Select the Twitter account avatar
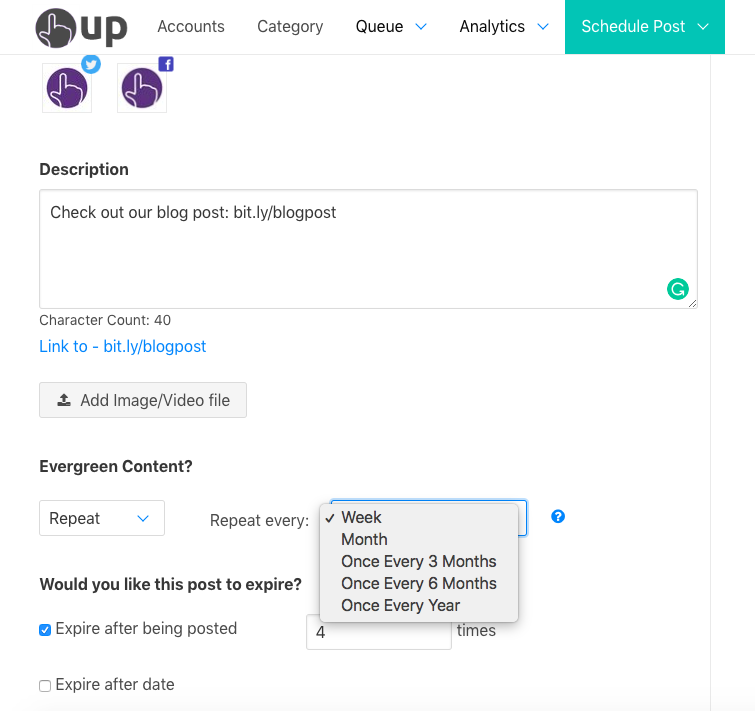The image size is (755, 711). coord(67,89)
